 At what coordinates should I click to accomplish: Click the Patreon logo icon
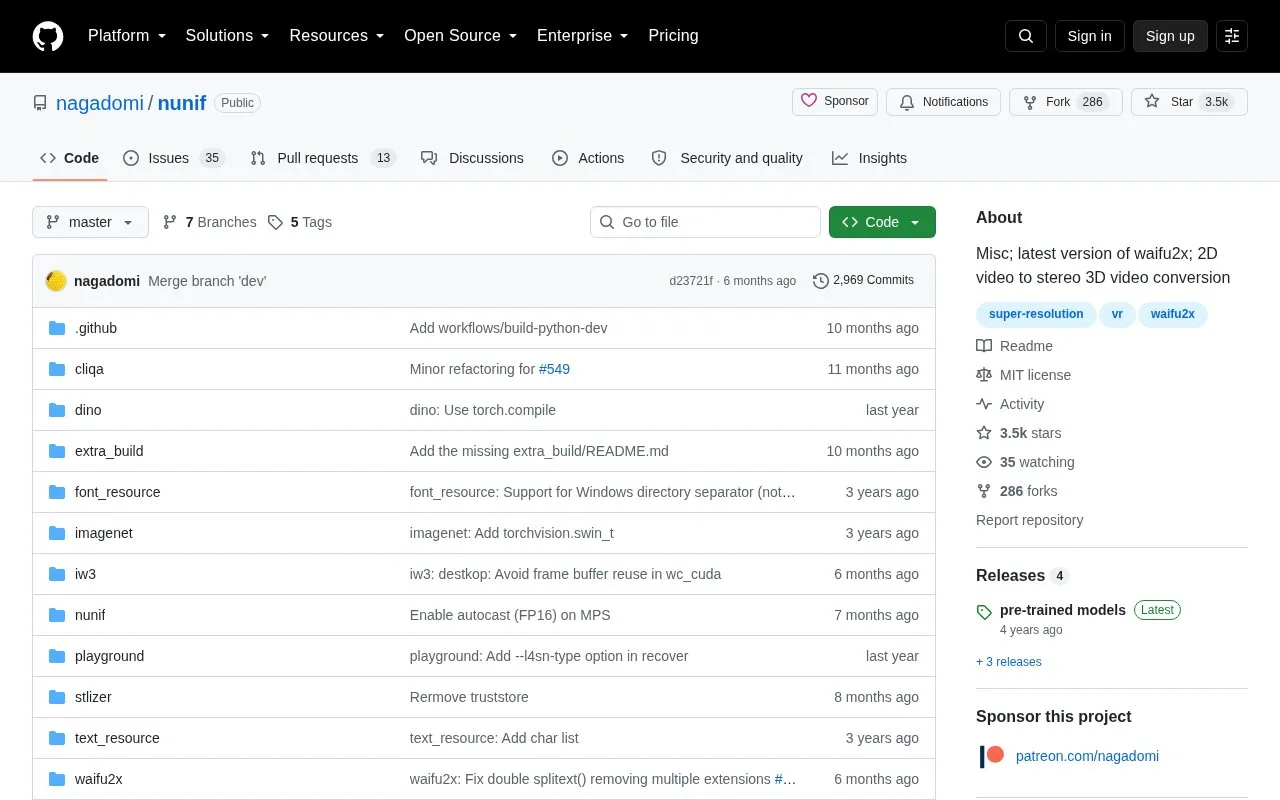click(x=992, y=756)
